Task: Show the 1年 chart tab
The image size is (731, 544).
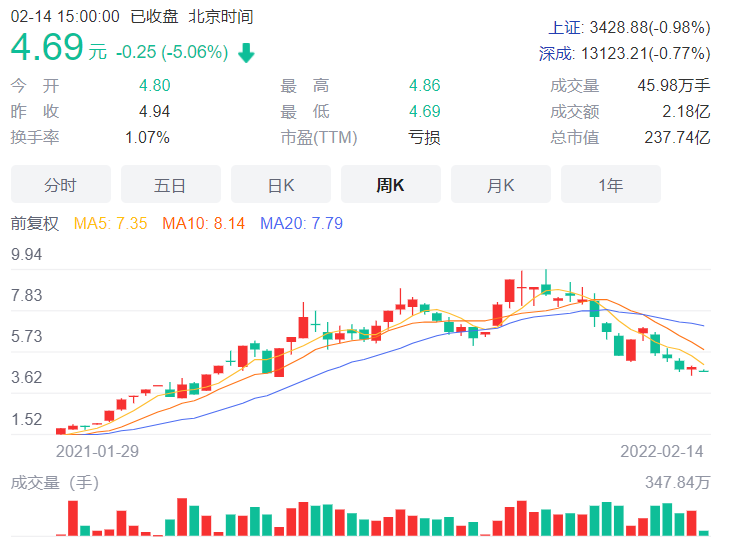Action: pyautogui.click(x=611, y=185)
